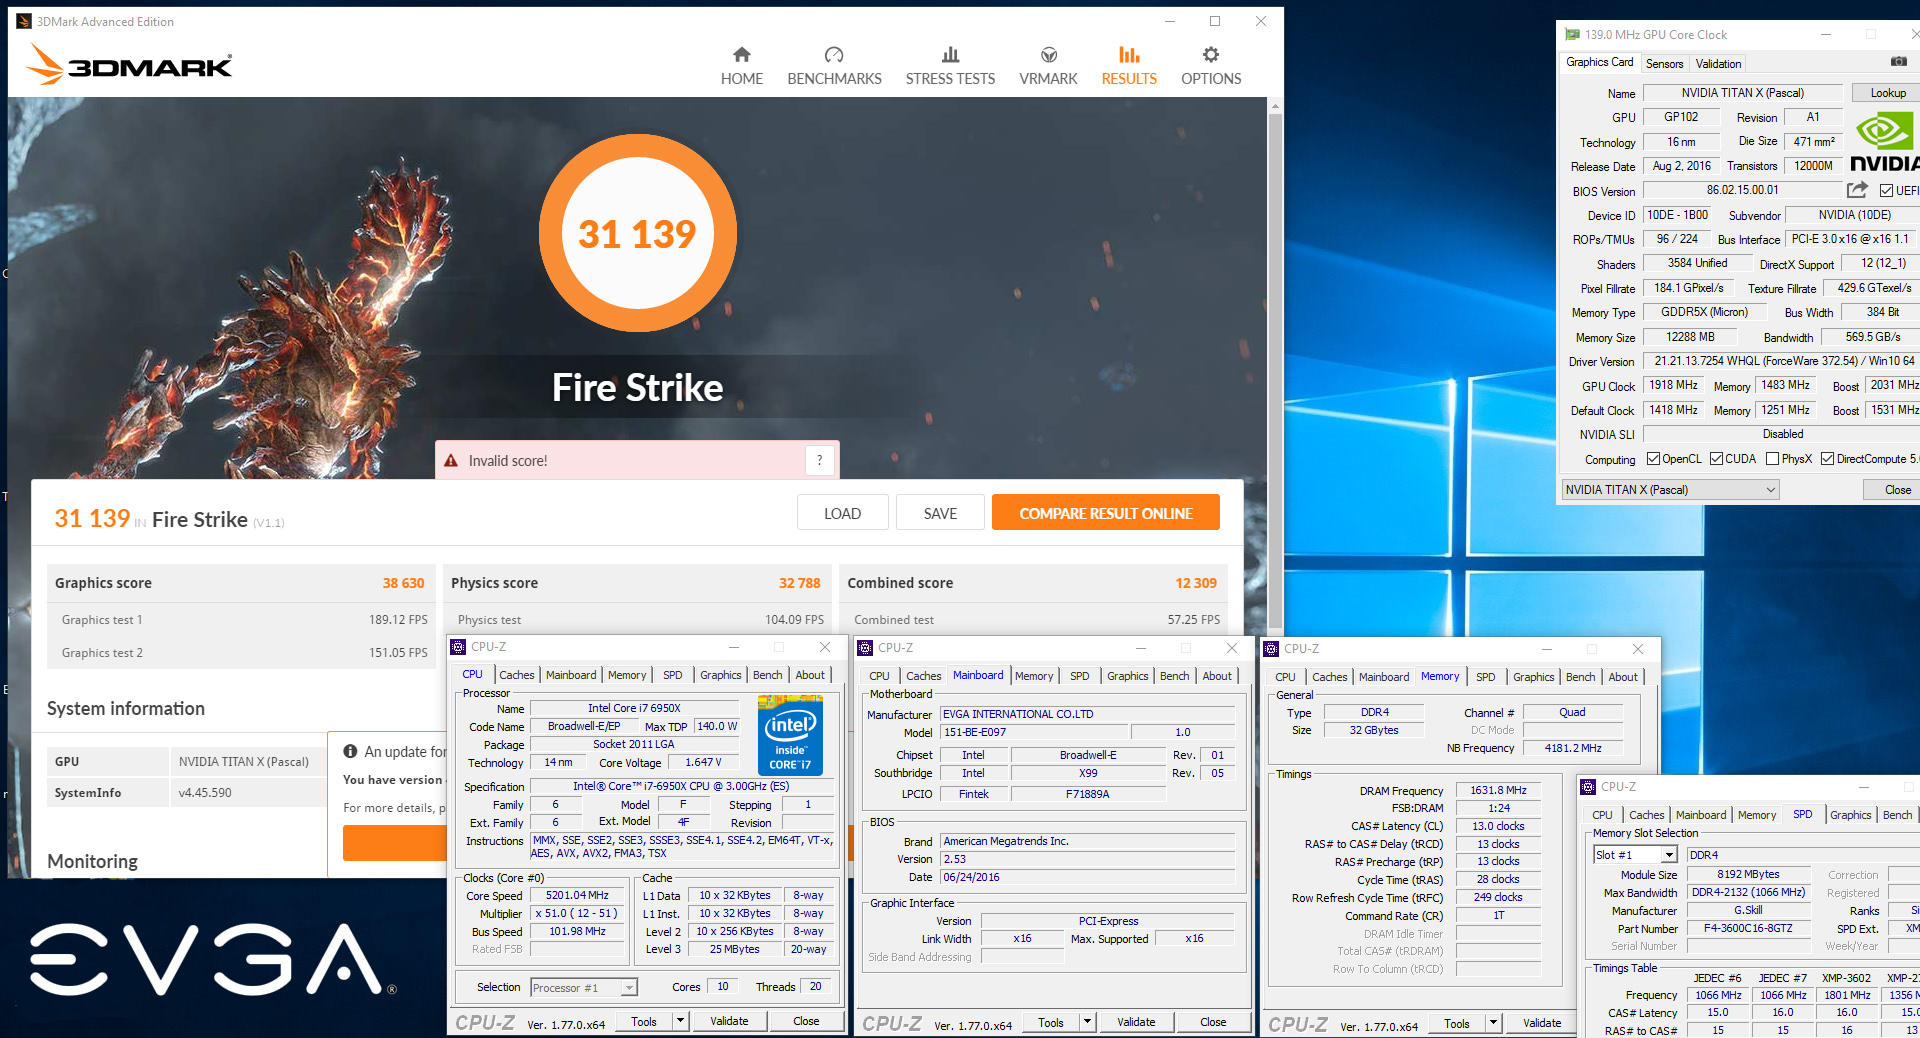The width and height of the screenshot is (1920, 1038).
Task: Click the DRAM Frequency value 1631.8 MHz
Action: click(x=1498, y=790)
